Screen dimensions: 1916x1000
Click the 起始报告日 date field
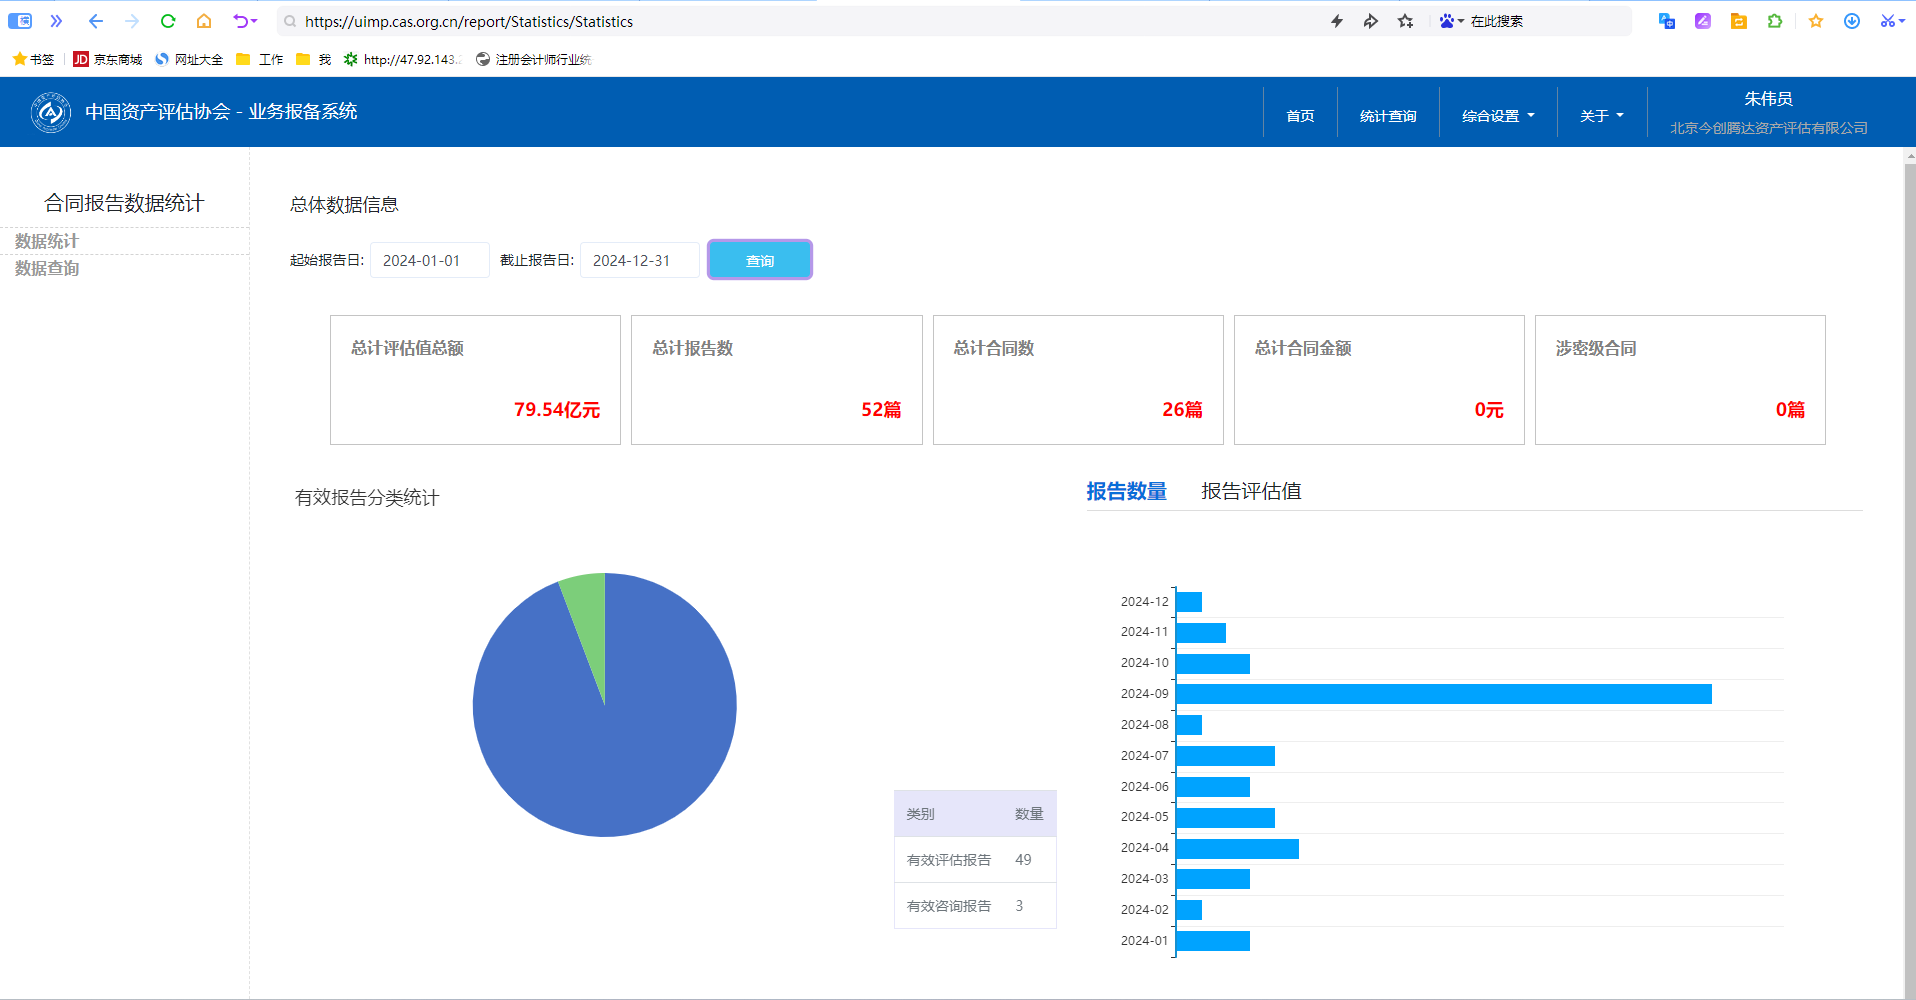[429, 260]
